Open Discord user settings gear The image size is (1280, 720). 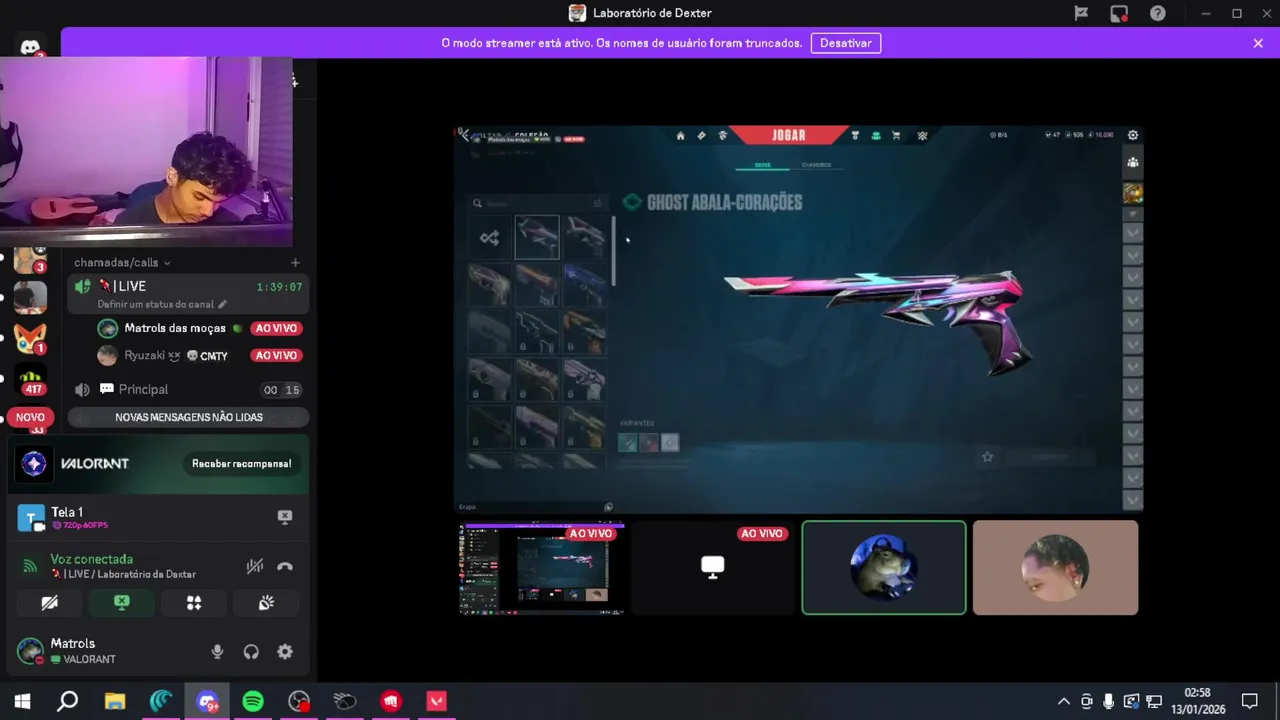tap(285, 652)
